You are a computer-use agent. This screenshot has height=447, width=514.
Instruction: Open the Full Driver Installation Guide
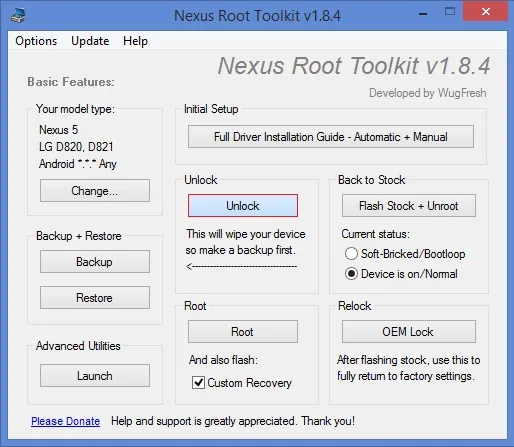pos(331,137)
